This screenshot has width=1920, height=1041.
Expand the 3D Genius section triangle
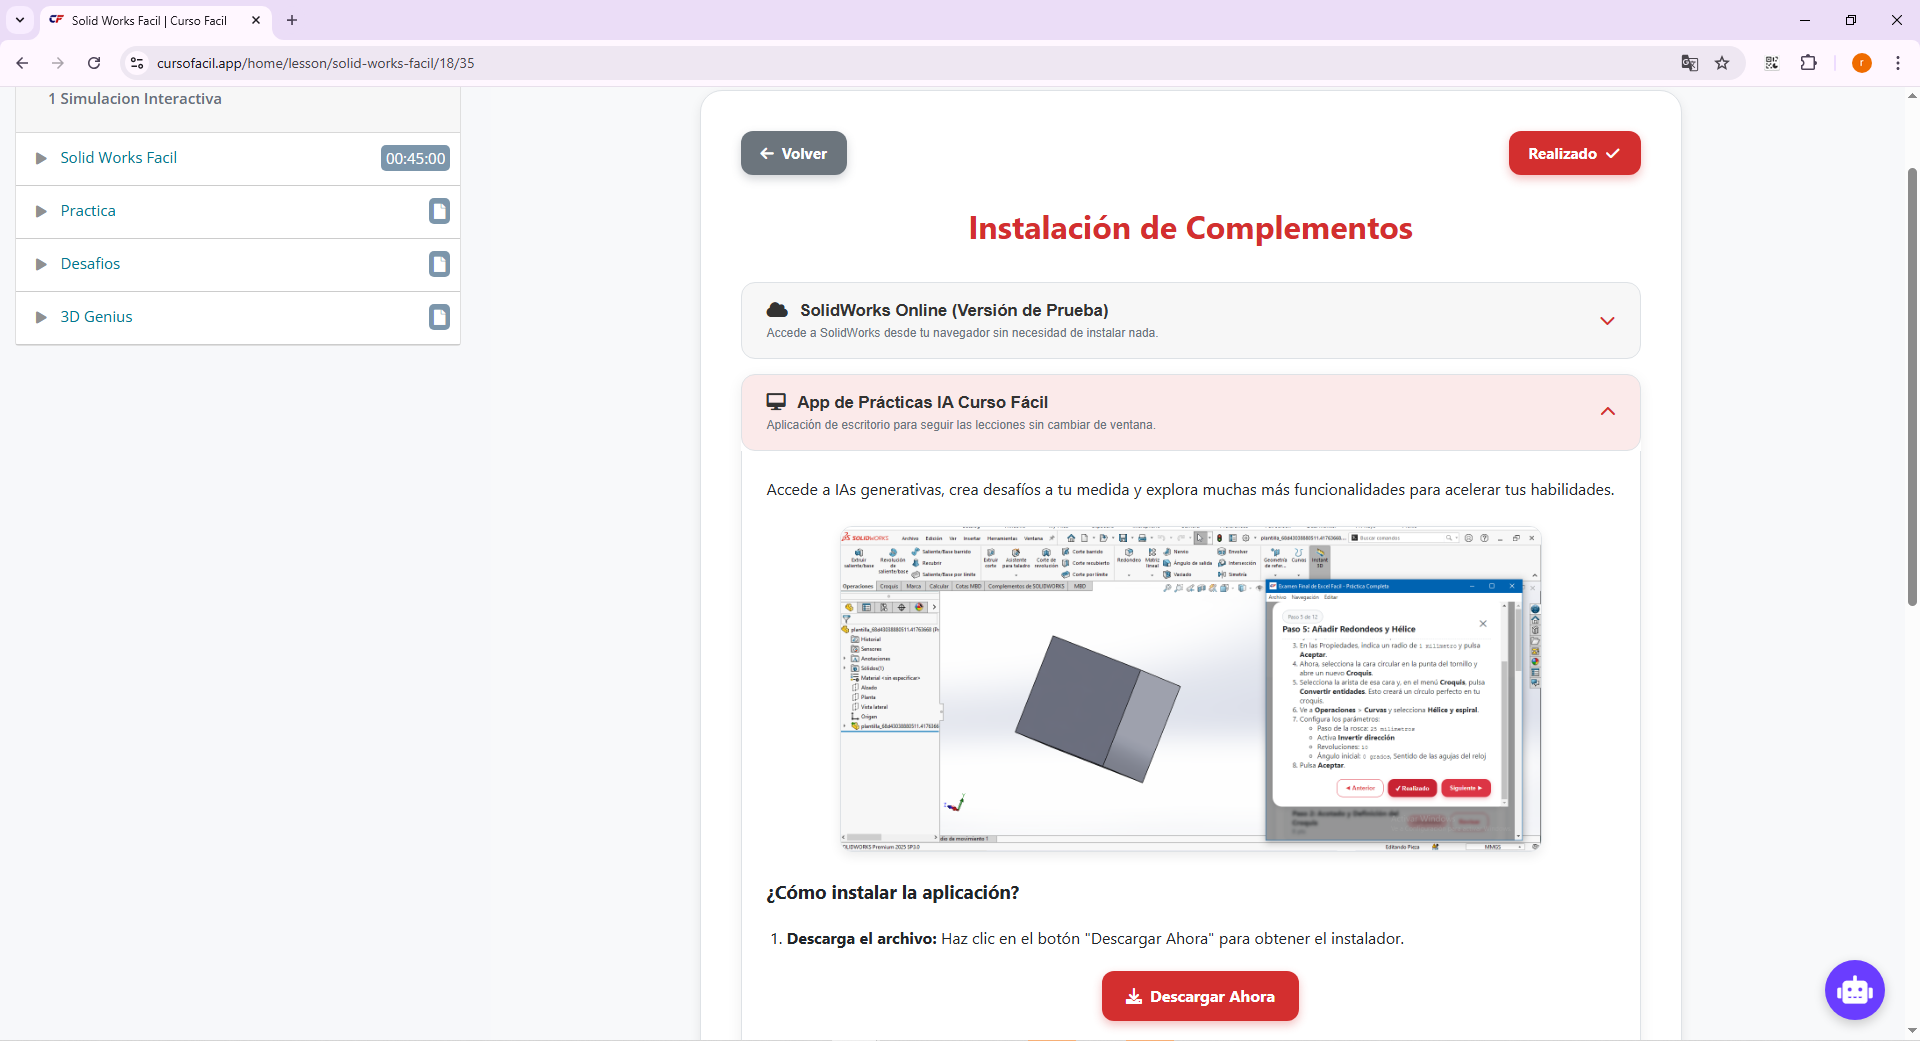coord(41,317)
